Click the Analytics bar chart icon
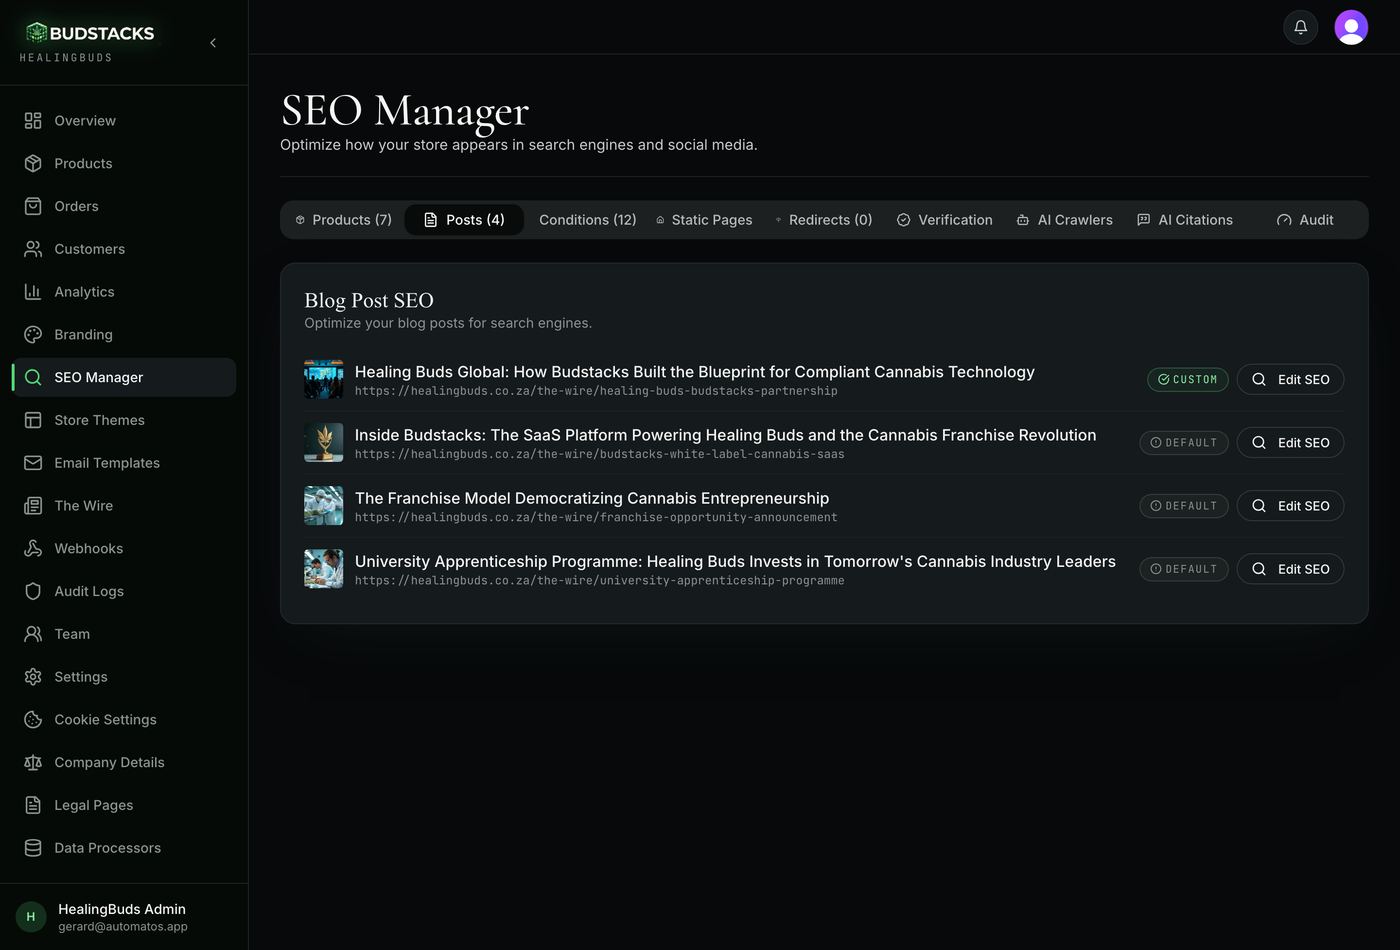1400x950 pixels. coord(33,292)
